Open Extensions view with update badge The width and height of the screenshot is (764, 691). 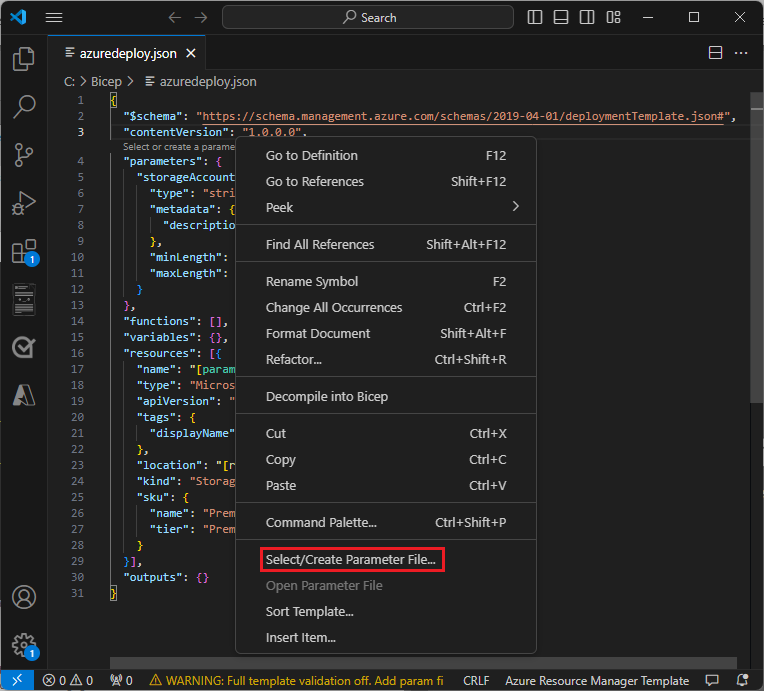pos(24,251)
